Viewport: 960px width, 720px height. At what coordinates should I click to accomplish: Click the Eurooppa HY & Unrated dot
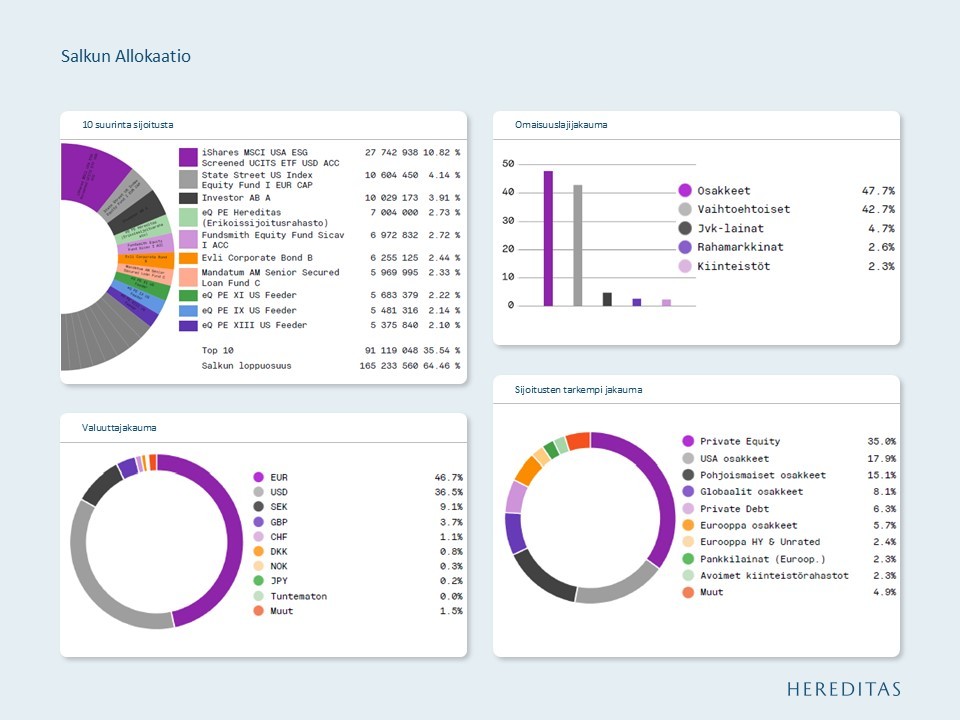click(x=688, y=541)
